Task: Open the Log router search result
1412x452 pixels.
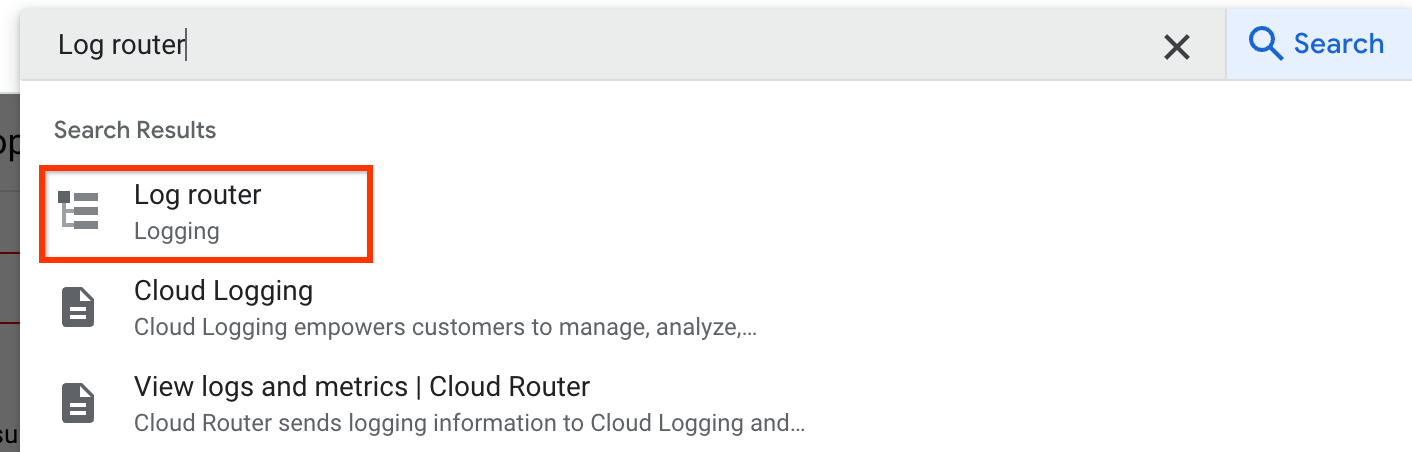Action: pos(198,195)
